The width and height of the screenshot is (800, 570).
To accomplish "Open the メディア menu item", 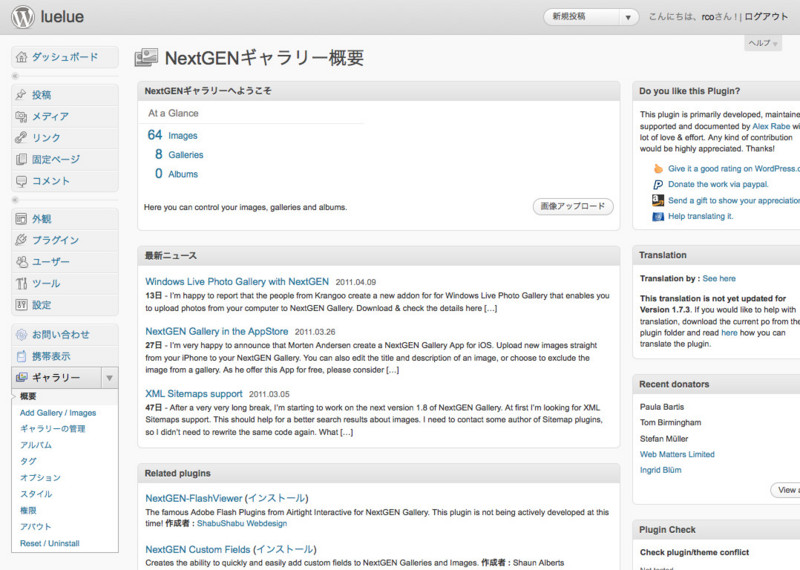I will tap(64, 116).
